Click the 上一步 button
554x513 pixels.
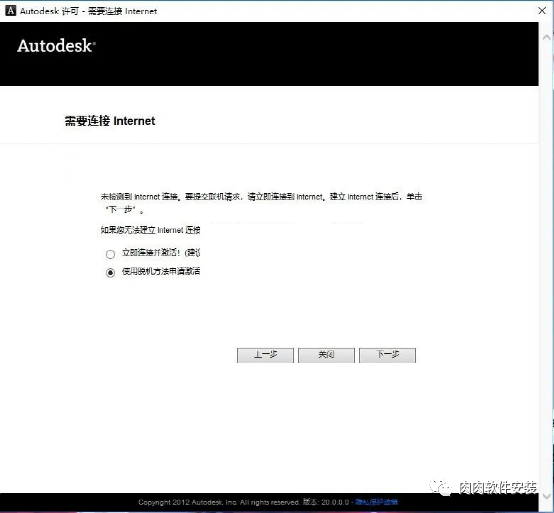[x=265, y=355]
